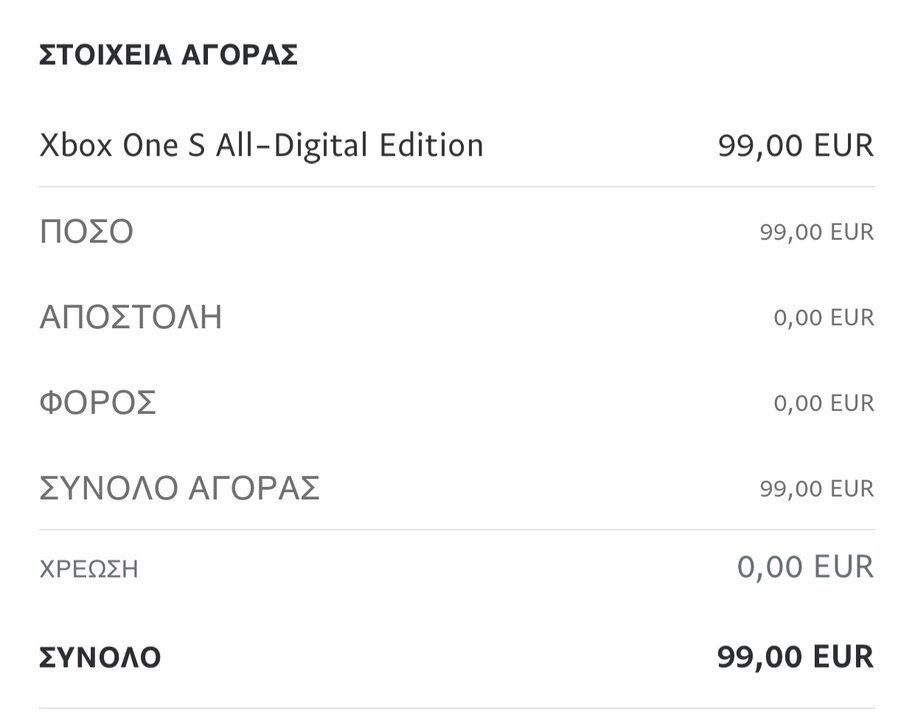Select the ΣΥΝΟΛΟ ΑΓΟΡΑΣ amount 99,00 EUR
The width and height of the screenshot is (915, 720).
(x=816, y=489)
